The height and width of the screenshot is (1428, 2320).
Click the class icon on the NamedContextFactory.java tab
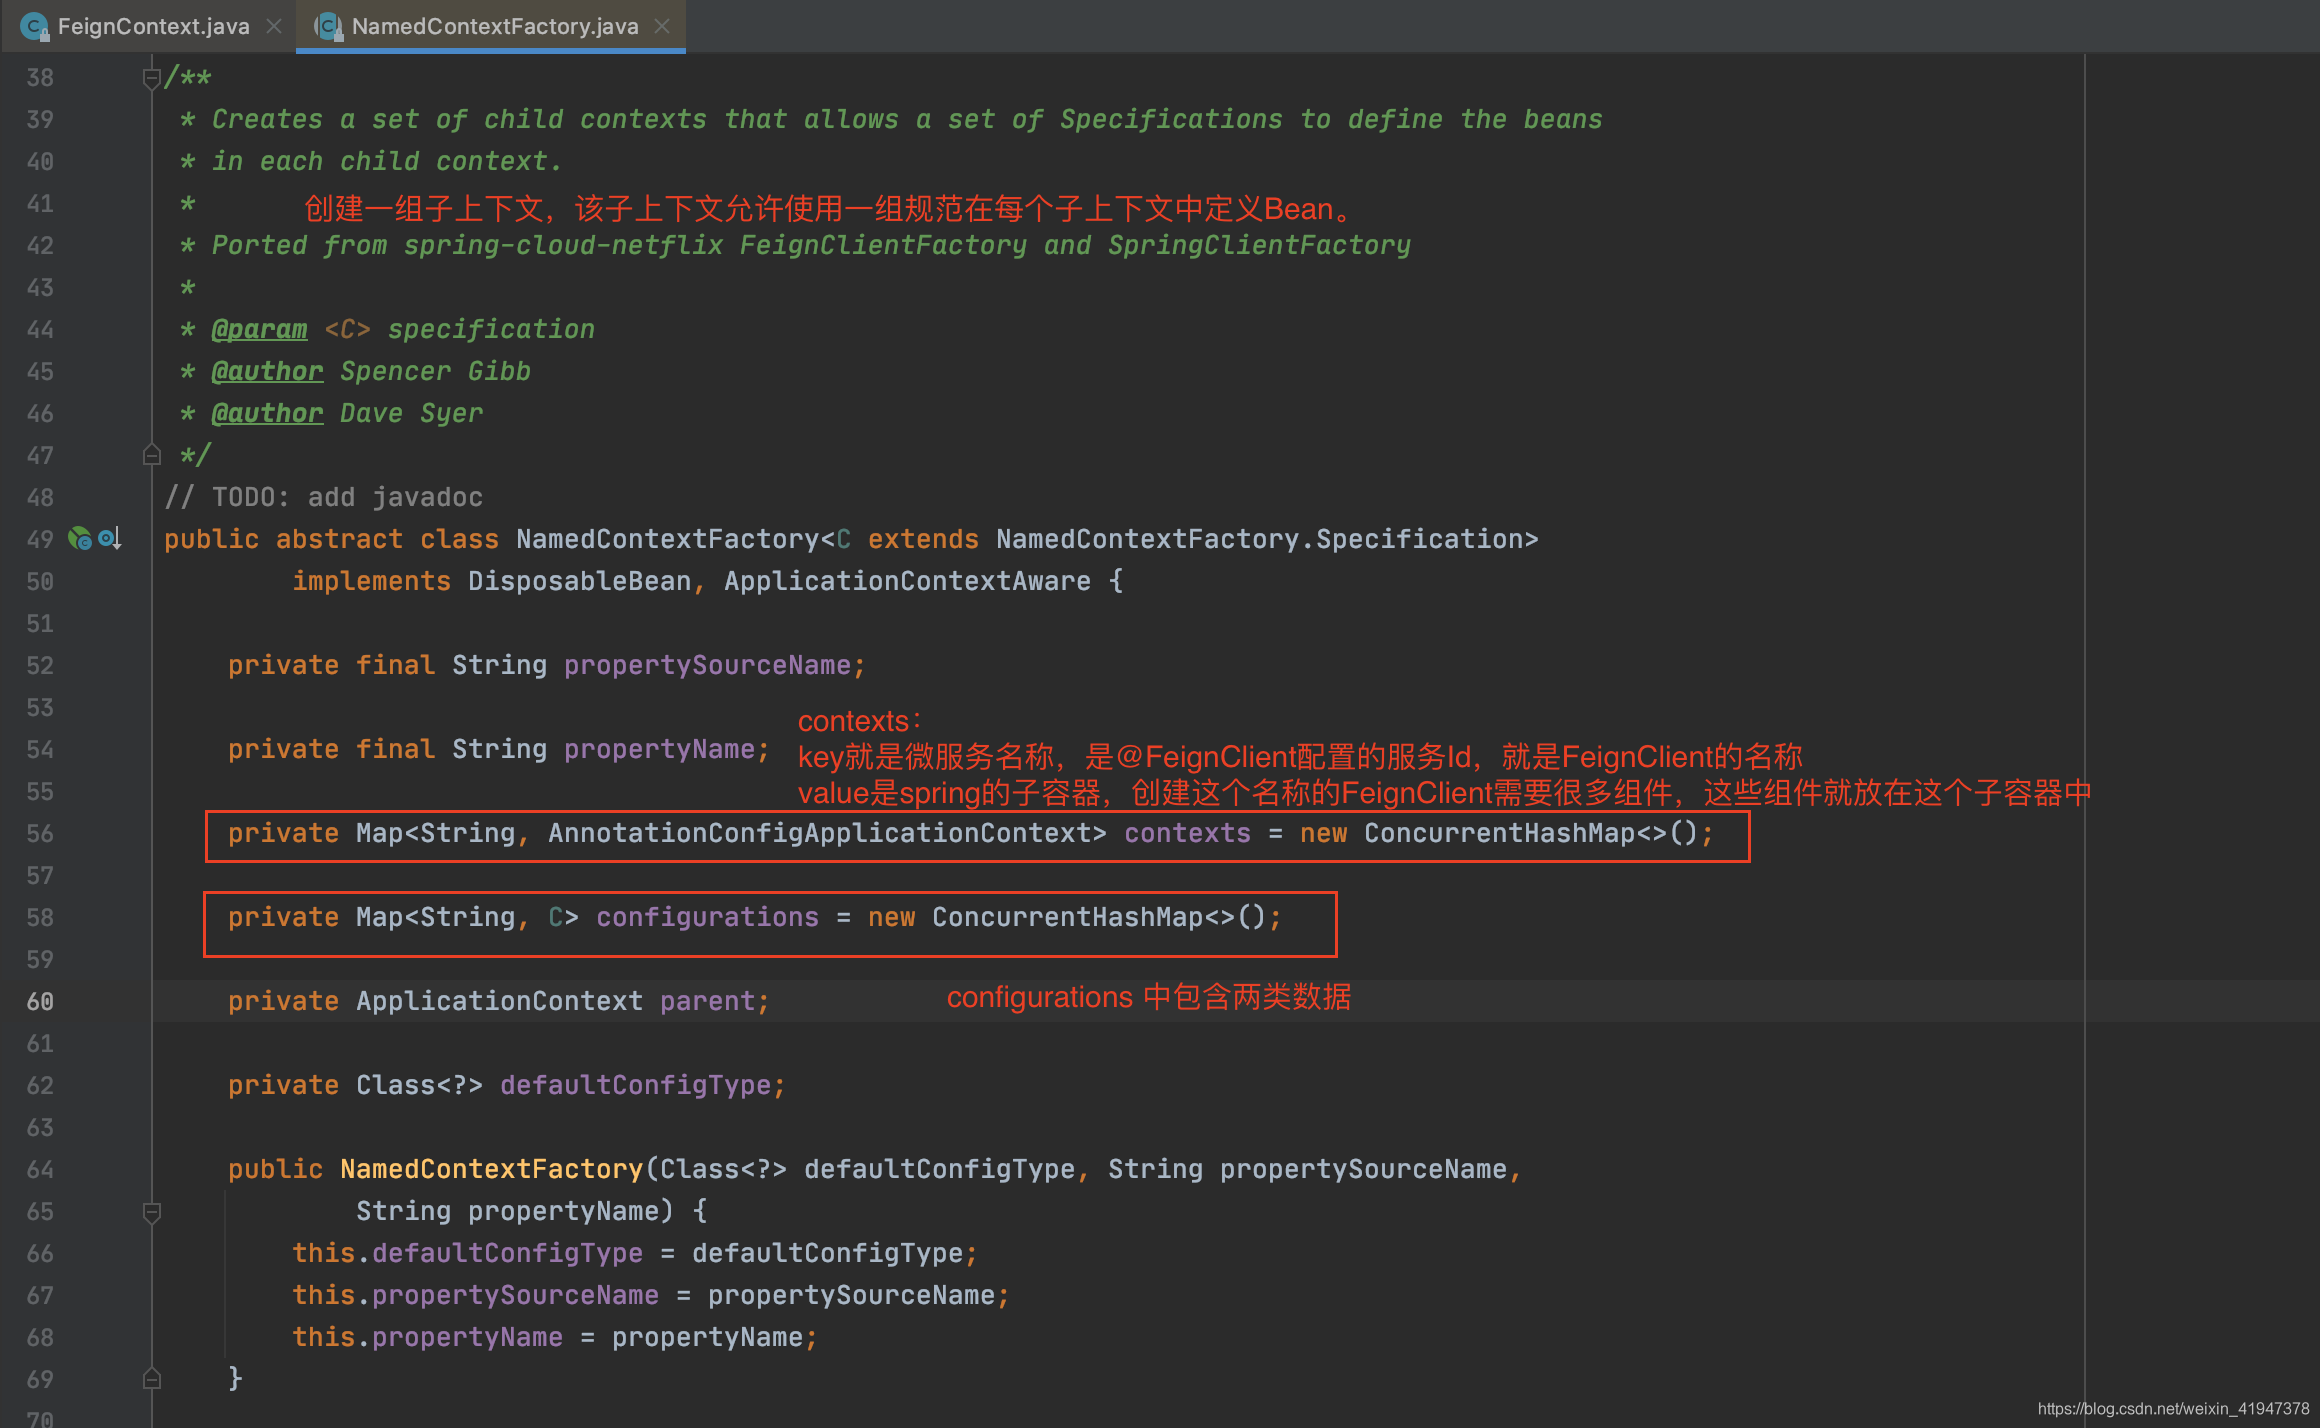click(x=328, y=27)
